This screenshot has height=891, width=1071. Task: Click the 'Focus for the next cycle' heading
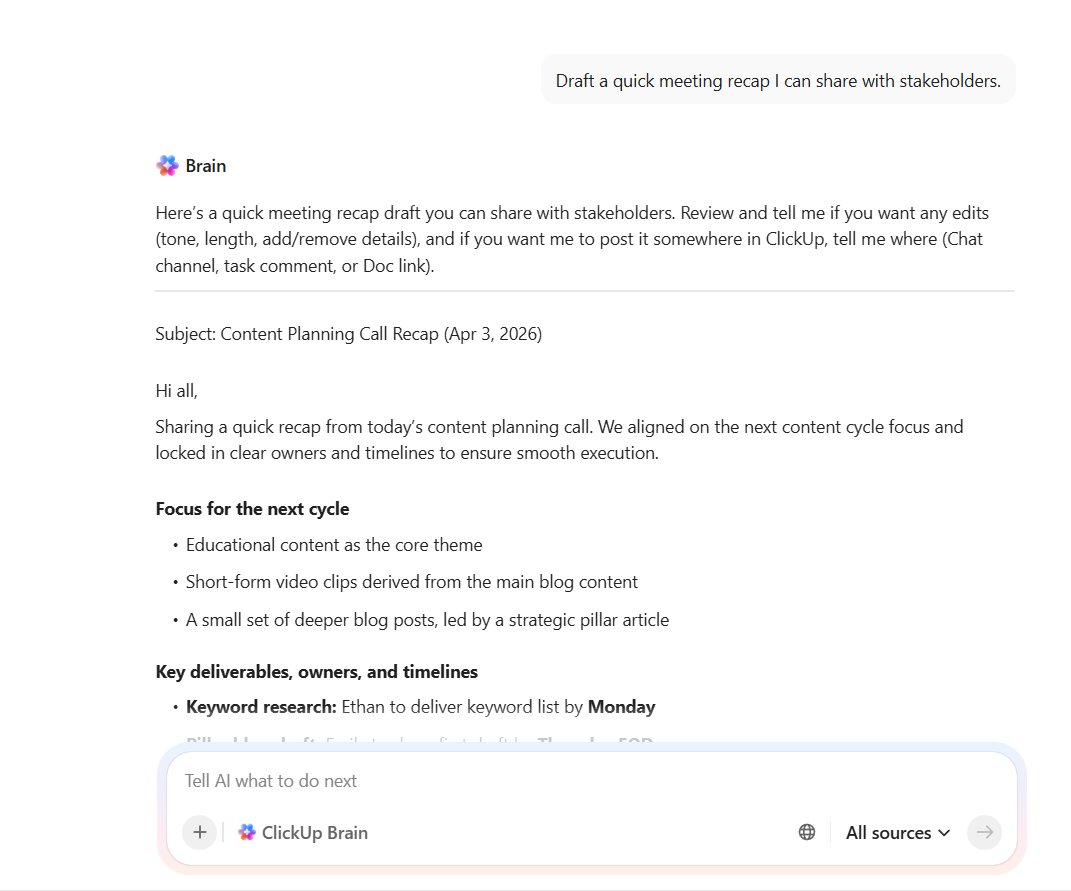pos(252,509)
